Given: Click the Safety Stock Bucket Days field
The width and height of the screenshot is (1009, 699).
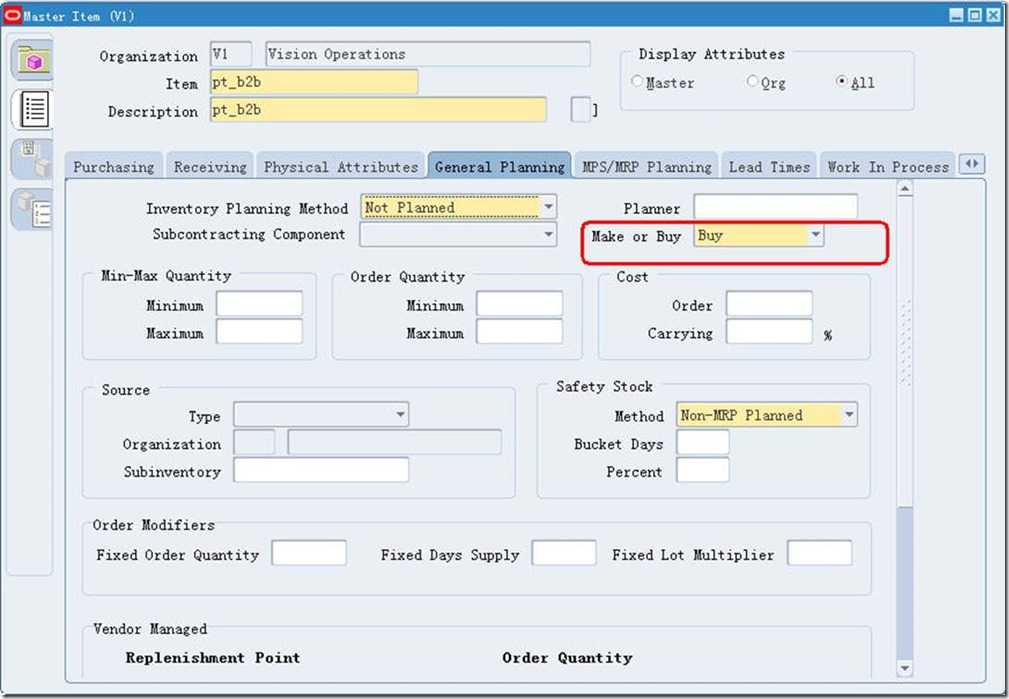Looking at the screenshot, I should pyautogui.click(x=703, y=442).
